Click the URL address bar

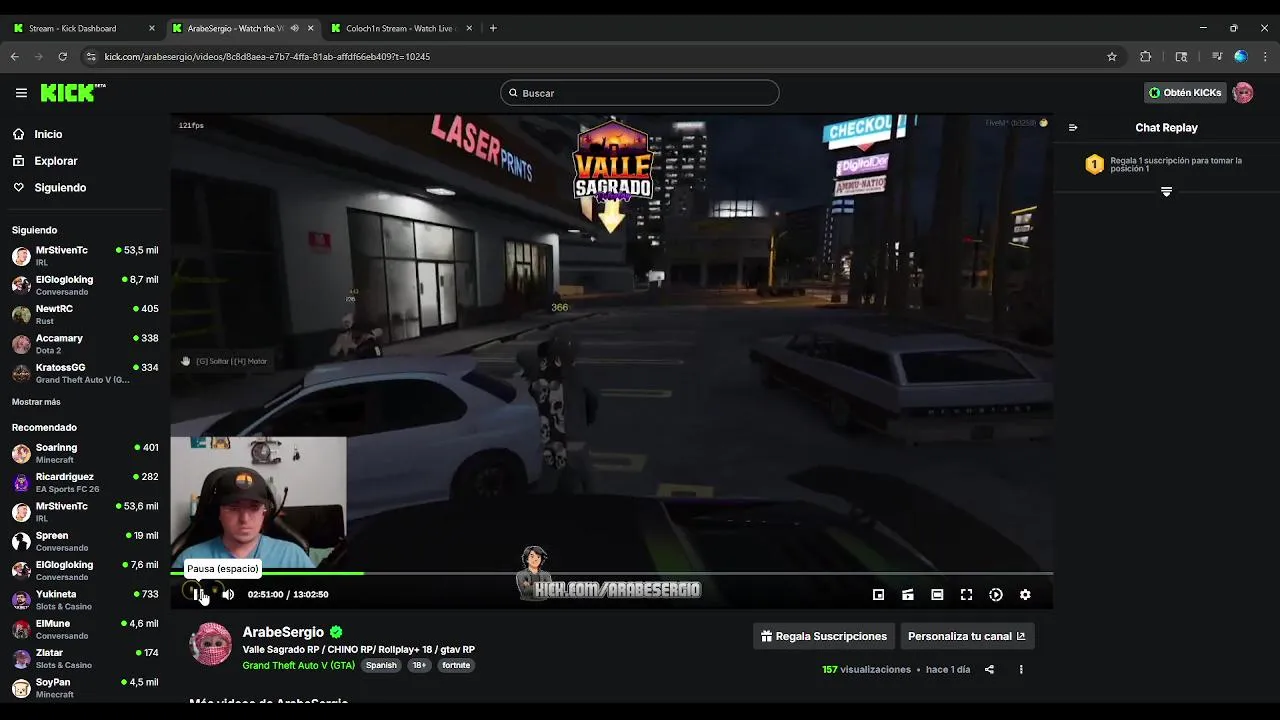(600, 57)
